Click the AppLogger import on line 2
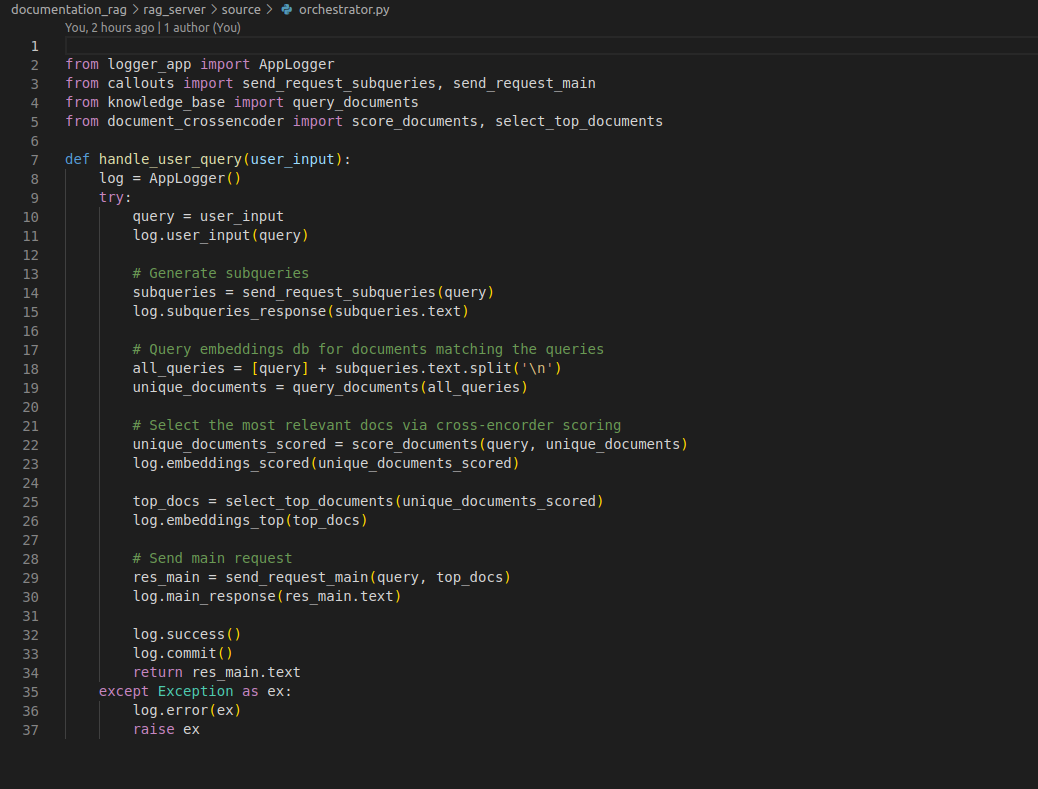1038x789 pixels. (x=296, y=63)
